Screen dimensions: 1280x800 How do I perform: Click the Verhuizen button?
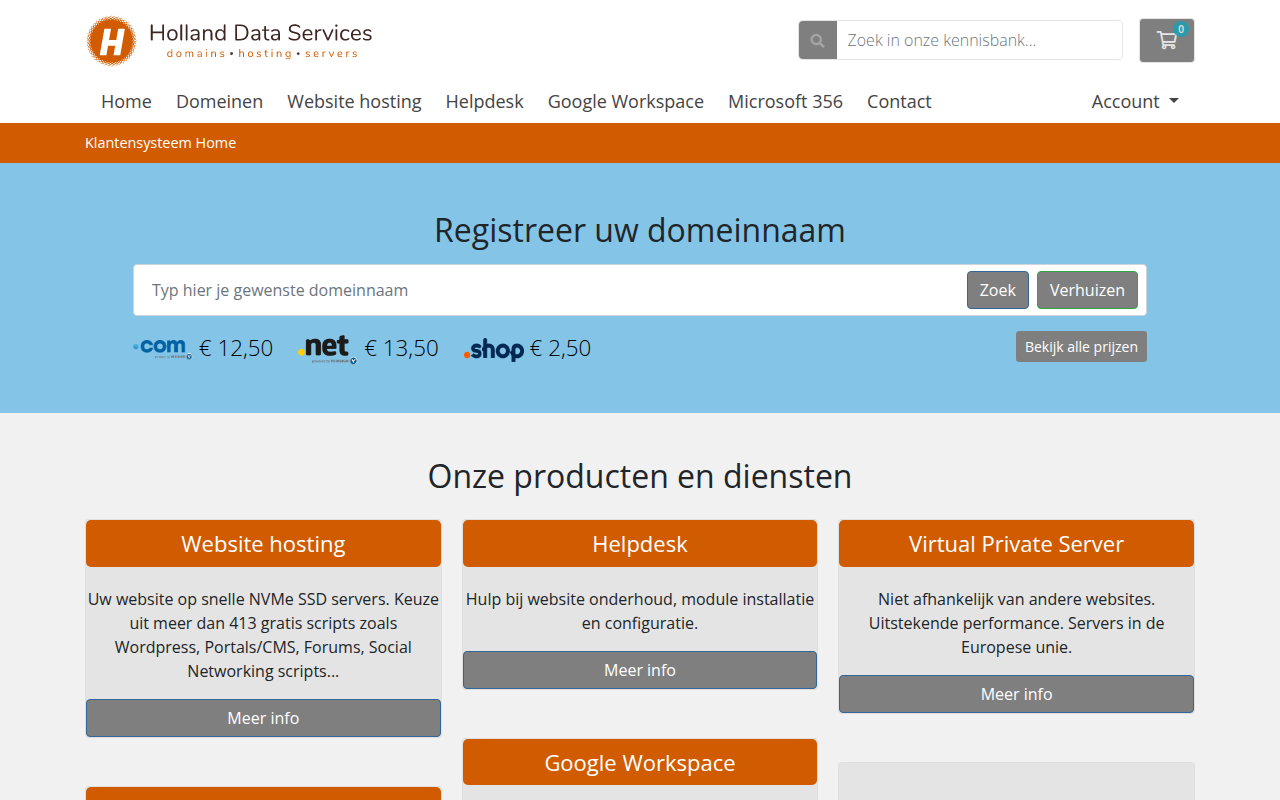[x=1087, y=290]
